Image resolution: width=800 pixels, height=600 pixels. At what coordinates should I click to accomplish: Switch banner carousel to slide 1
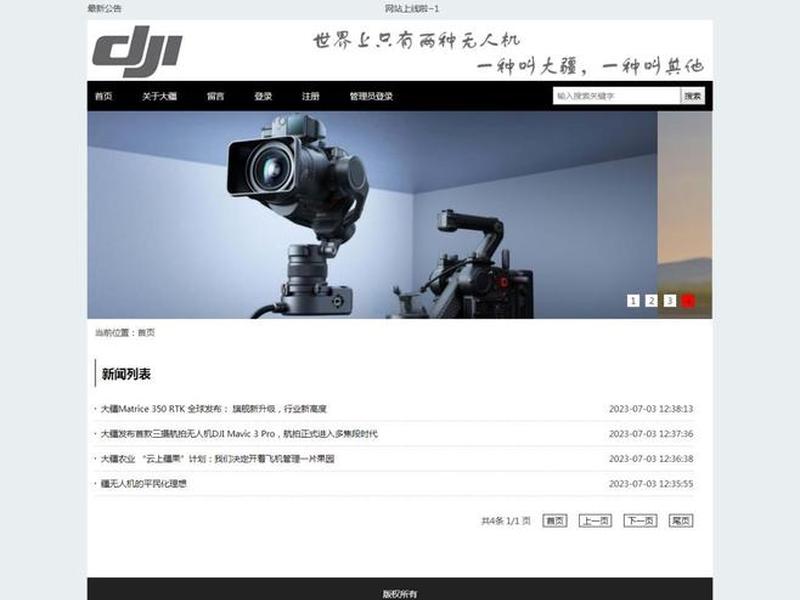coord(633,301)
